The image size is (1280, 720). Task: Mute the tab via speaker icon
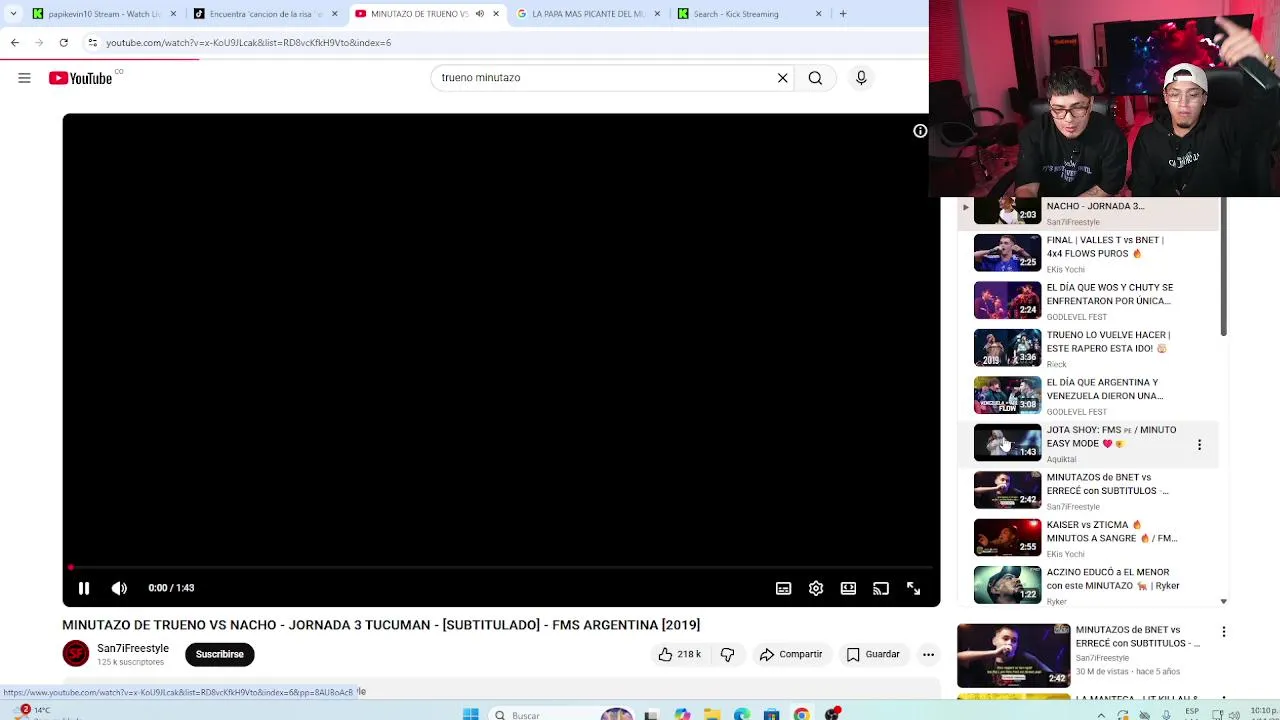click(479, 14)
